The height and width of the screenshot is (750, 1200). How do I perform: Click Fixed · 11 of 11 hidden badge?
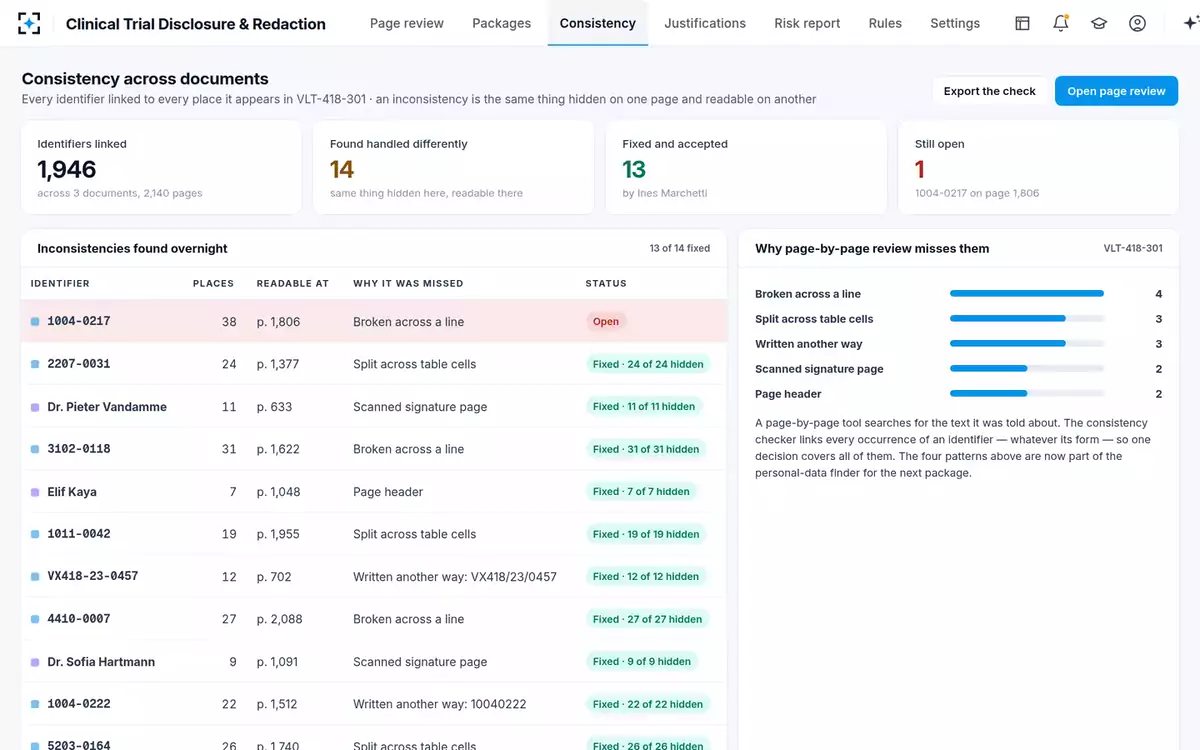point(644,407)
